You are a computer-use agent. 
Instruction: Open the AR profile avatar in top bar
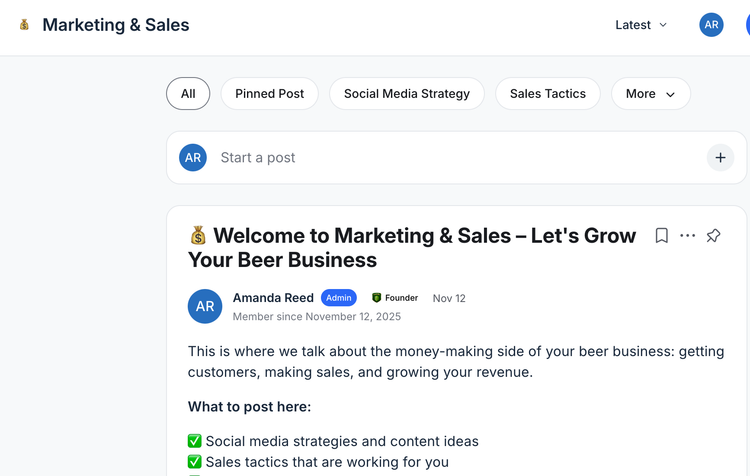pyautogui.click(x=711, y=25)
